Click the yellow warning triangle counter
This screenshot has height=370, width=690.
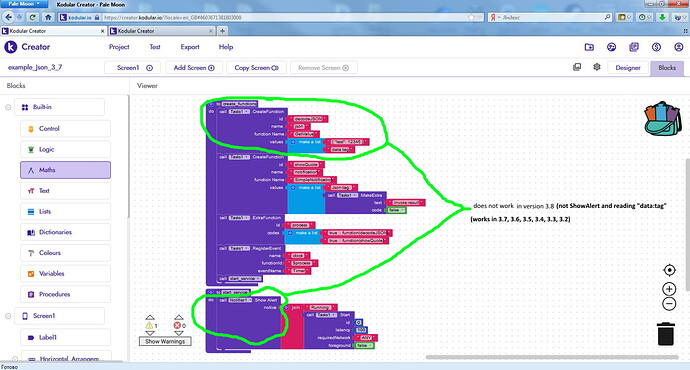(149, 326)
